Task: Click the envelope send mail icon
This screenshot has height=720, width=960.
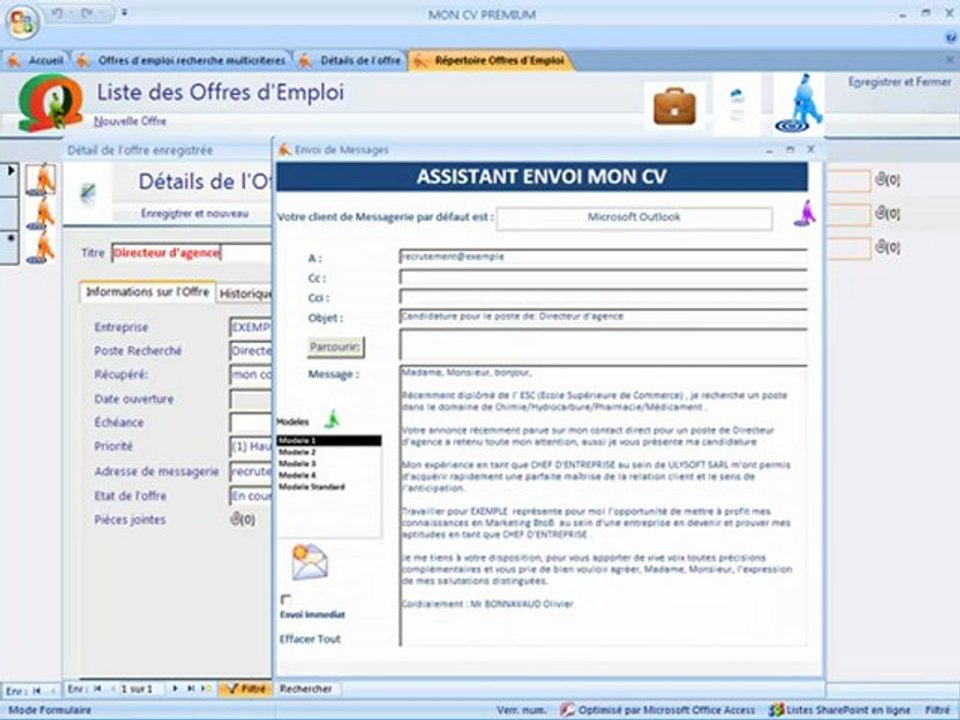Action: (309, 562)
